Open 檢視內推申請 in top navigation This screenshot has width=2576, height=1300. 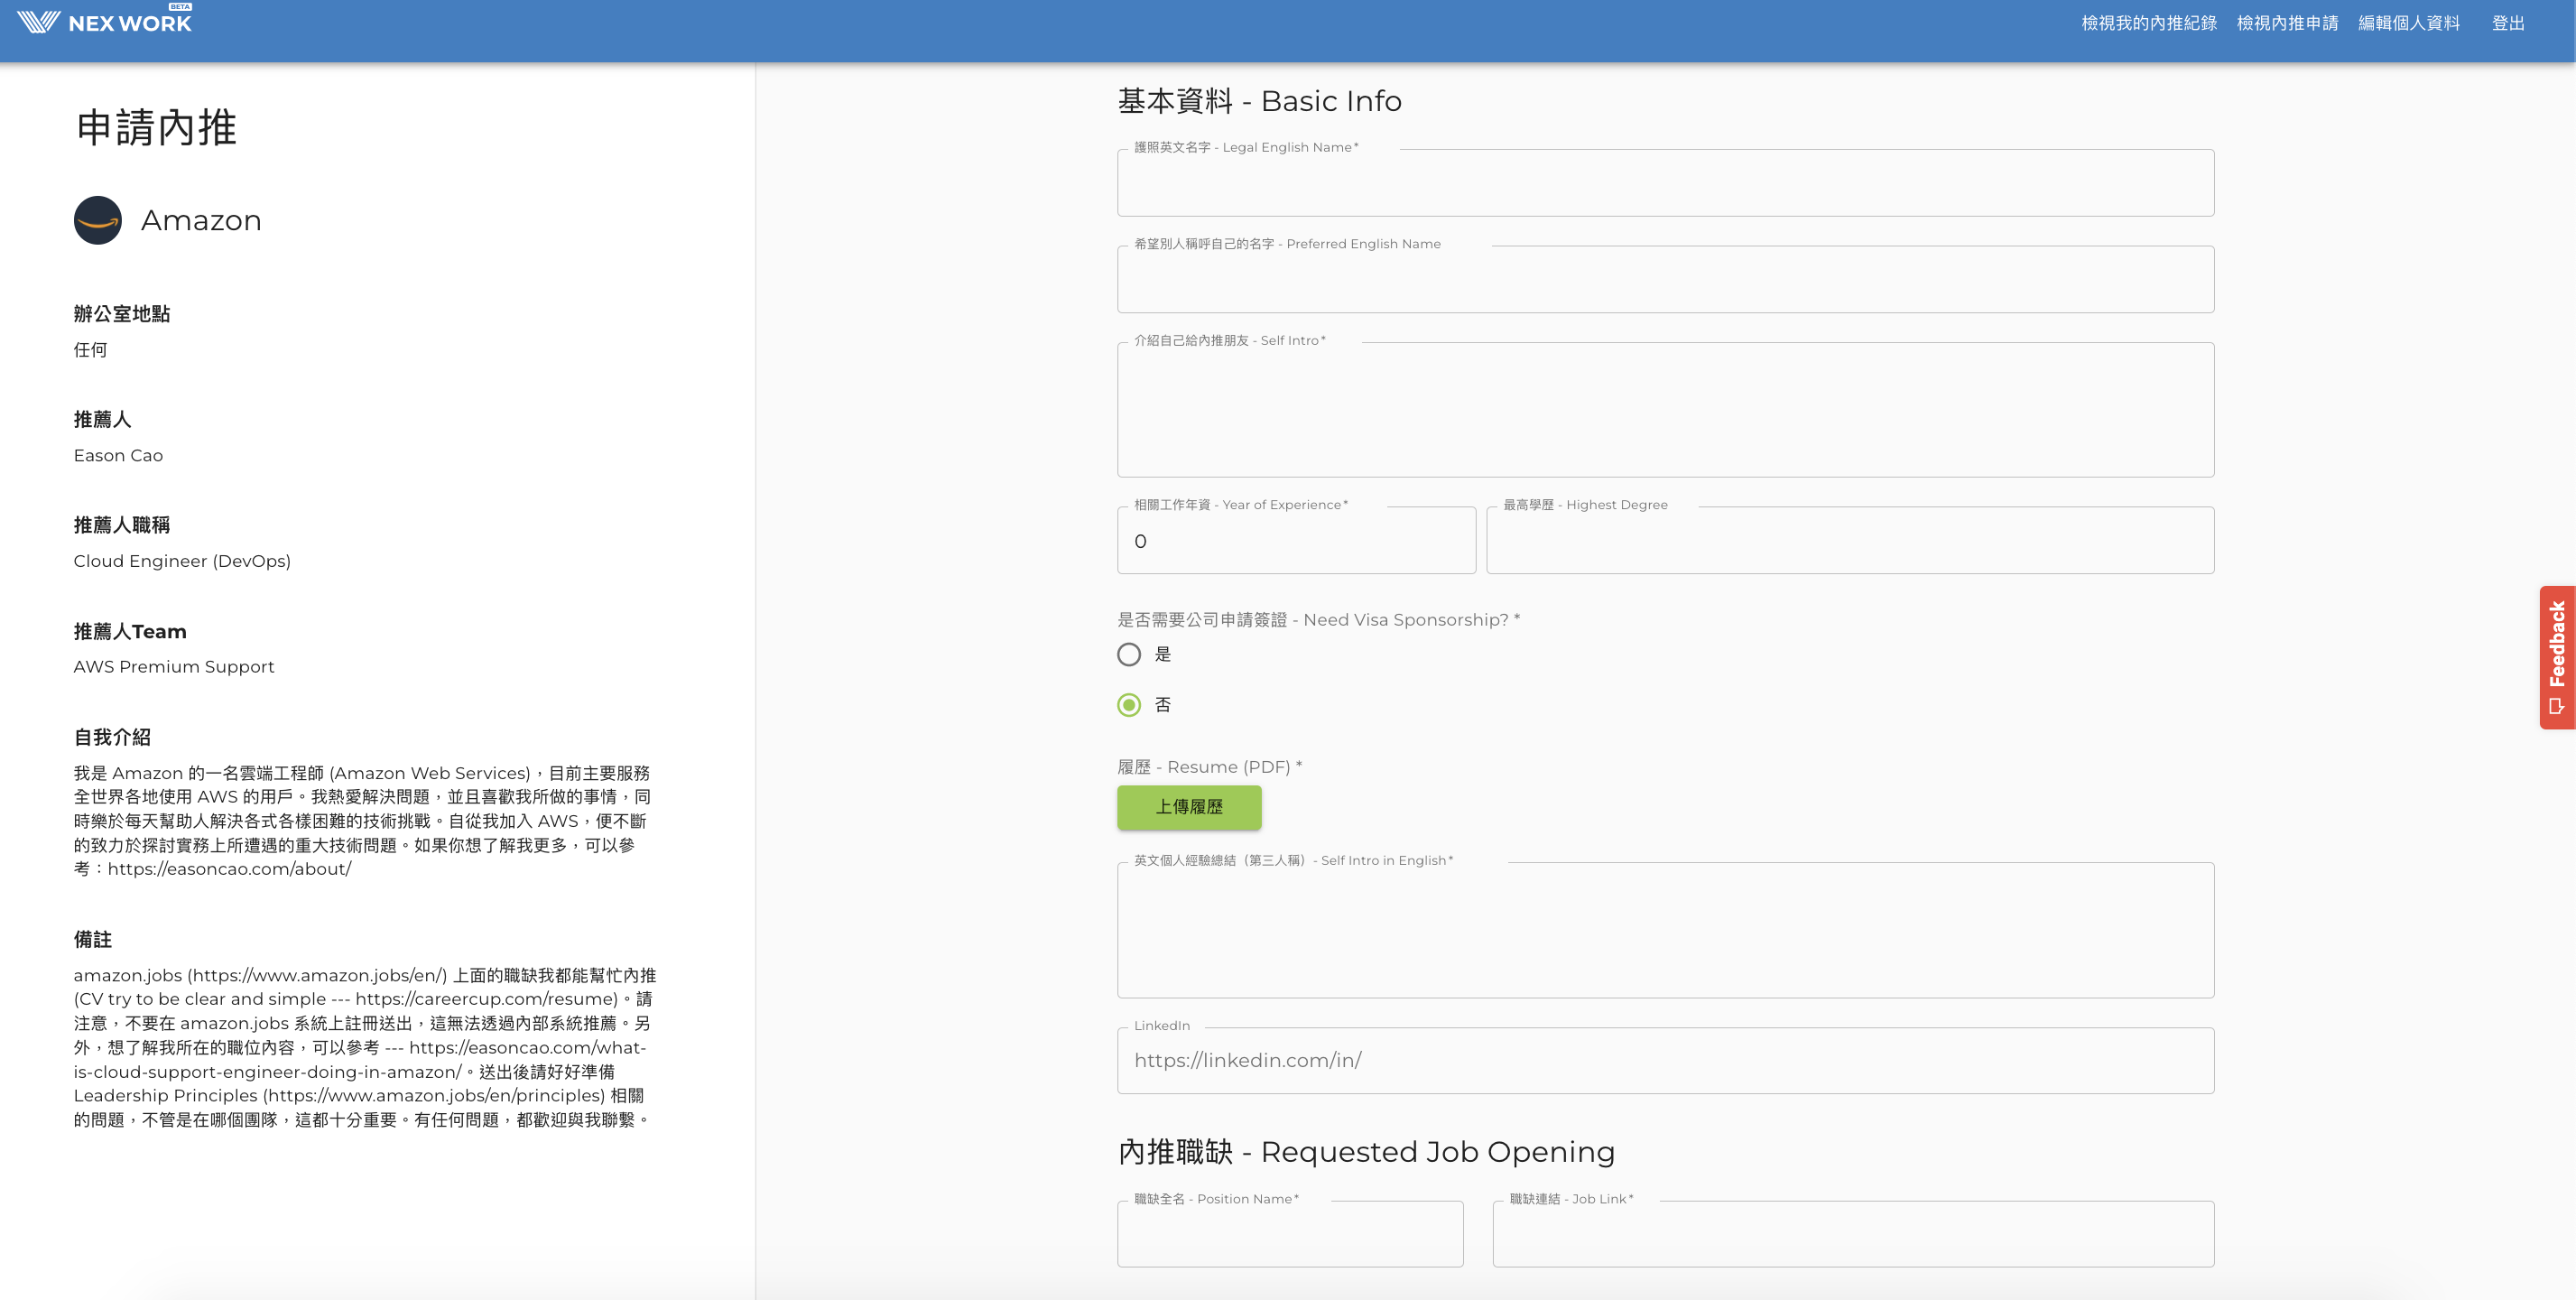tap(2287, 23)
